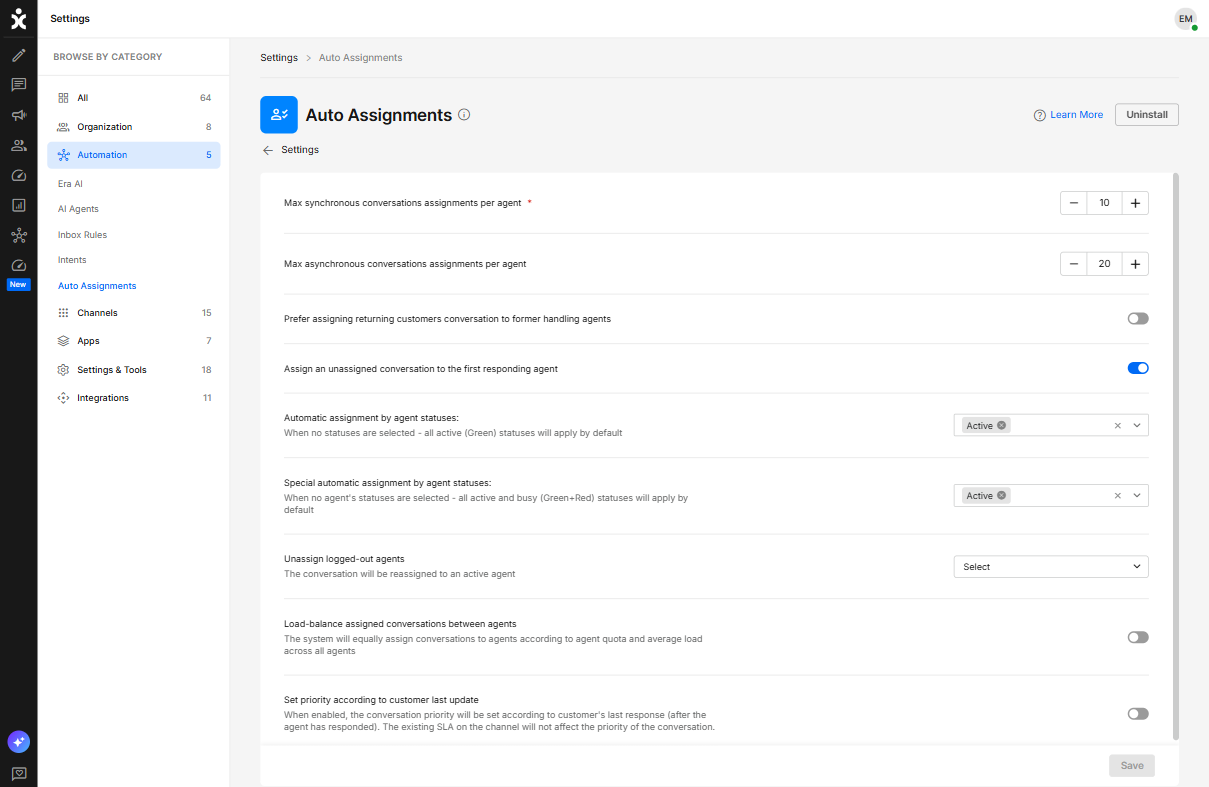Enable prefer returning customers to former agents toggle
This screenshot has height=787, width=1209.
pos(1138,319)
